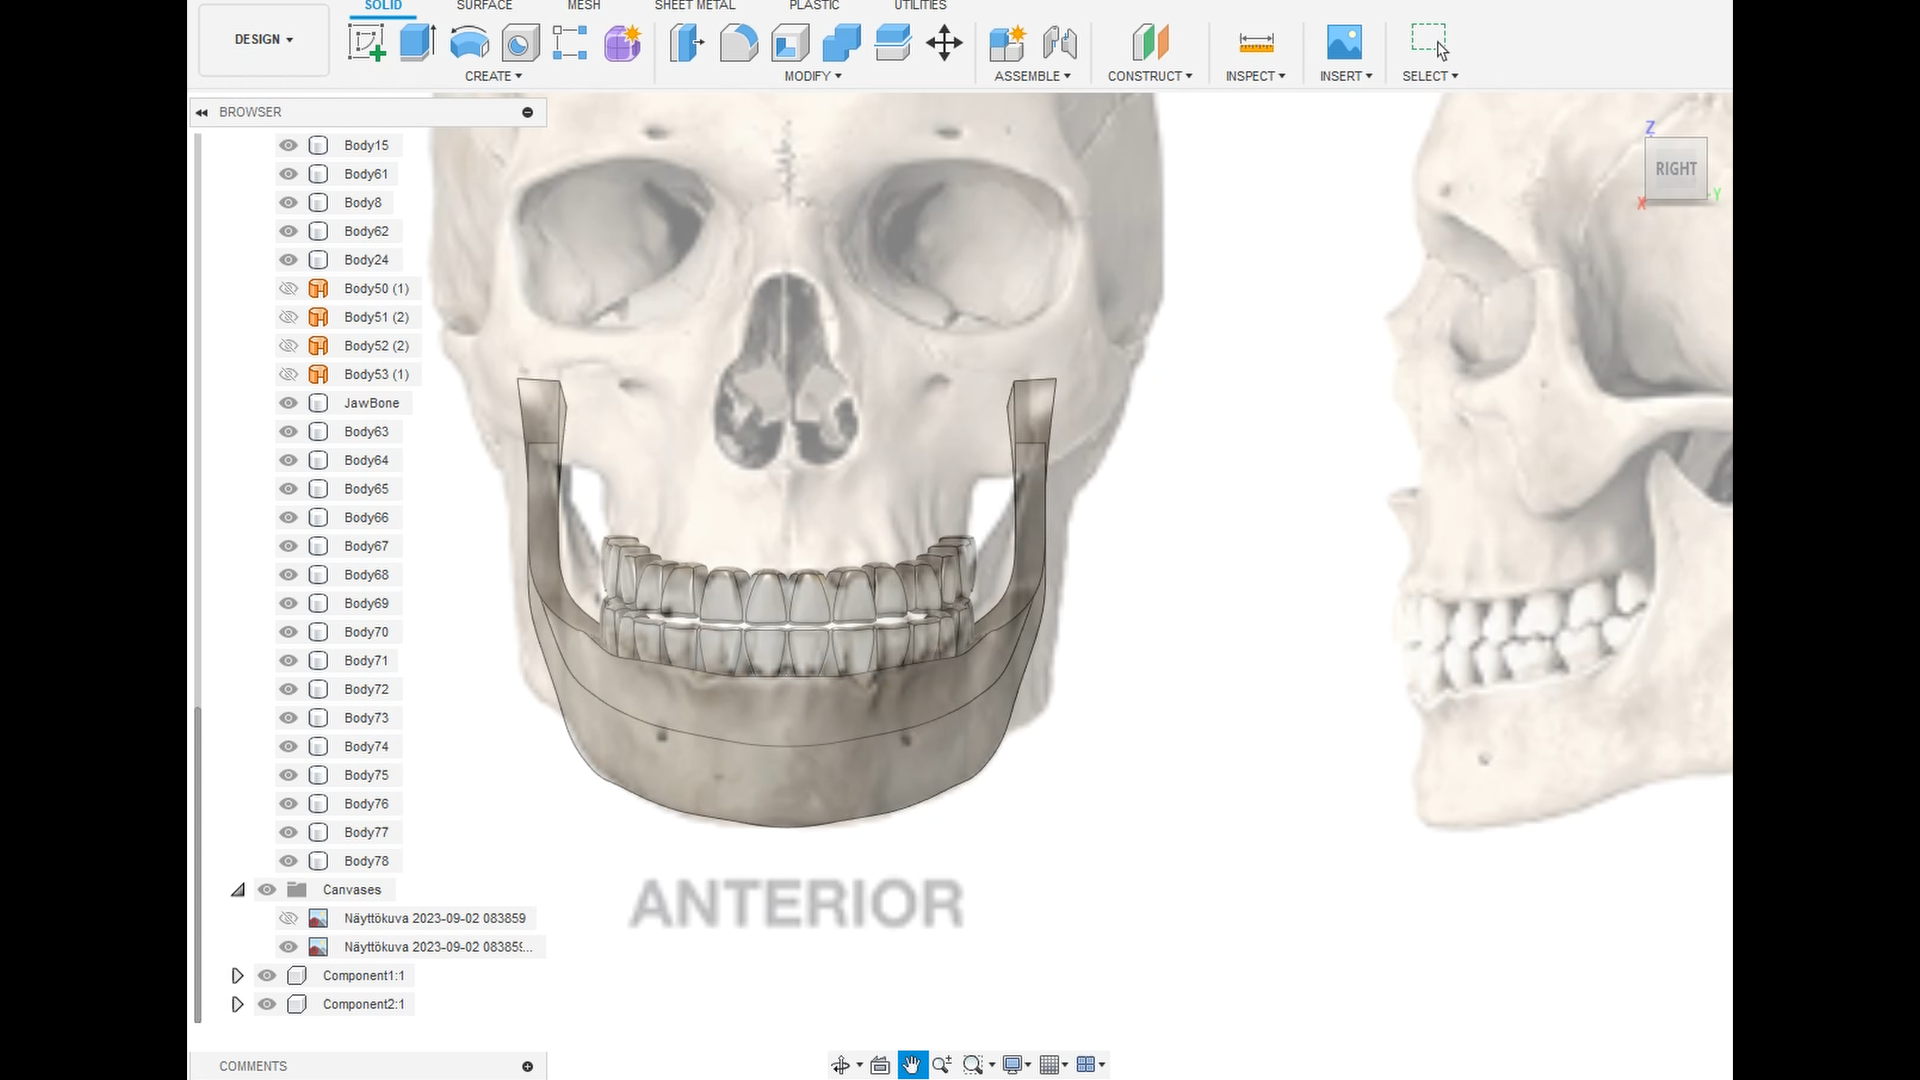1920x1080 pixels.
Task: Select the Create Sketch tool
Action: [x=367, y=43]
